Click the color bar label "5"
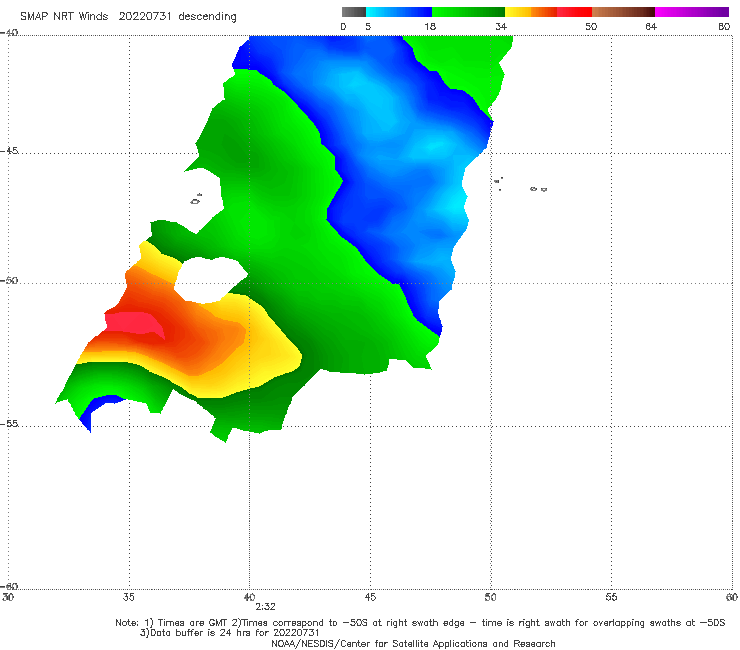Image resolution: width=740 pixels, height=650 pixels. click(x=368, y=27)
